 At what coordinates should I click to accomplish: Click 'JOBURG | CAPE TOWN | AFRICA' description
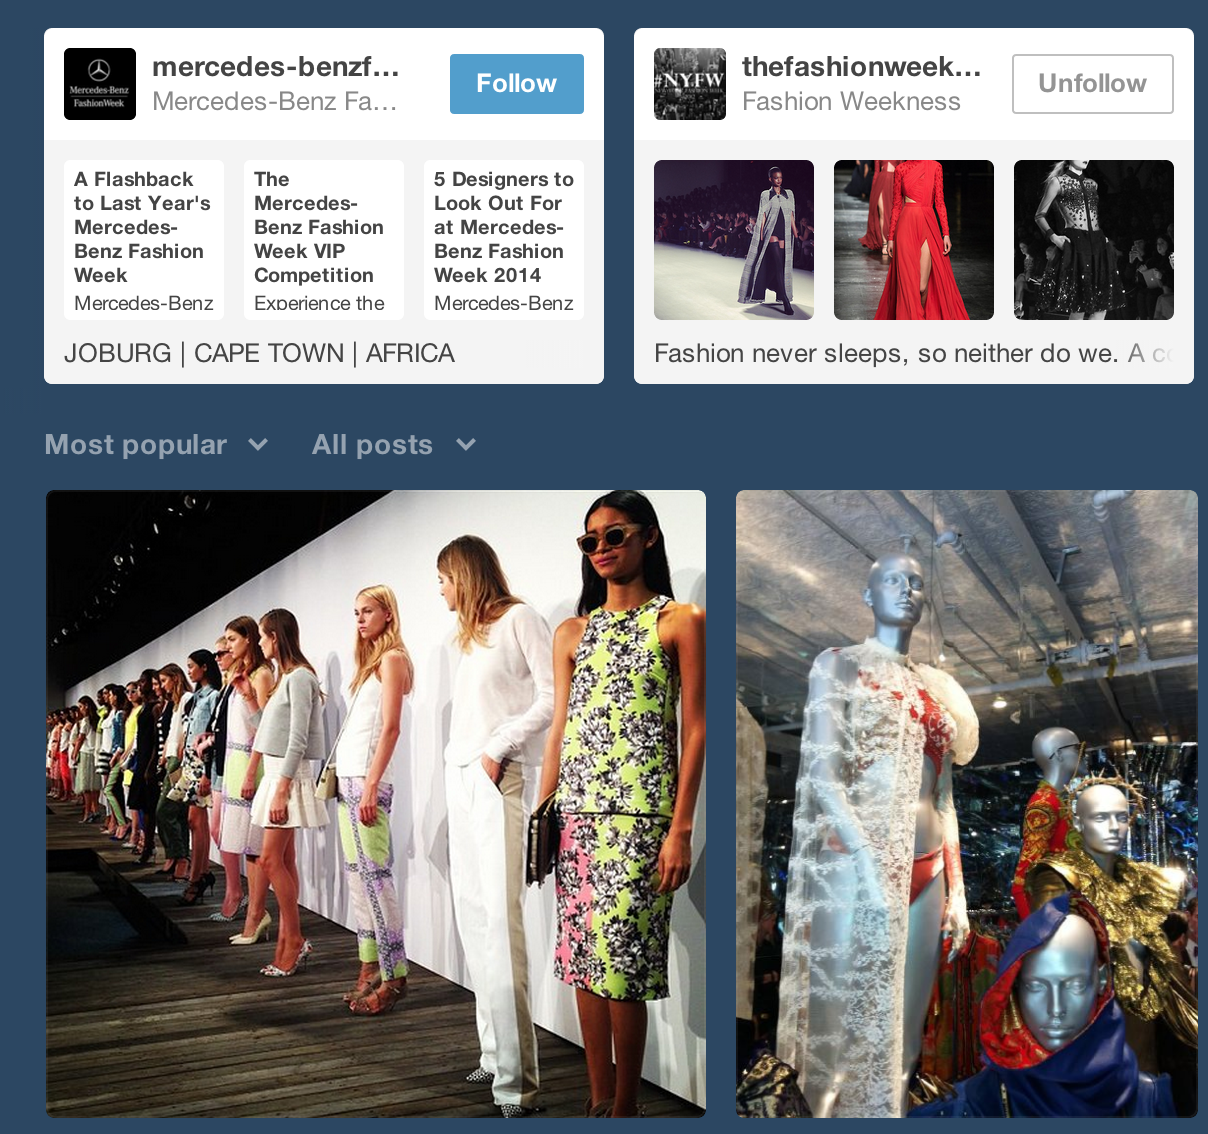click(x=259, y=353)
